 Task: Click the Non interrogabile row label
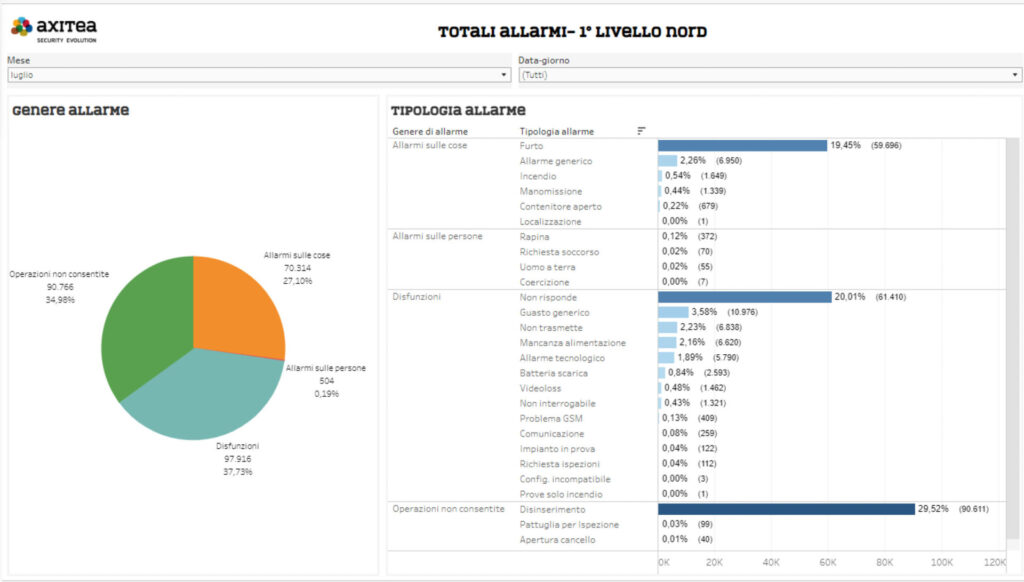coord(557,404)
